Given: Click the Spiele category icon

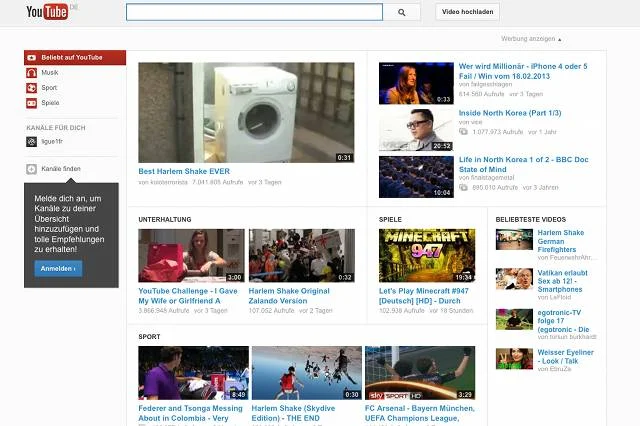Looking at the screenshot, I should [x=31, y=103].
